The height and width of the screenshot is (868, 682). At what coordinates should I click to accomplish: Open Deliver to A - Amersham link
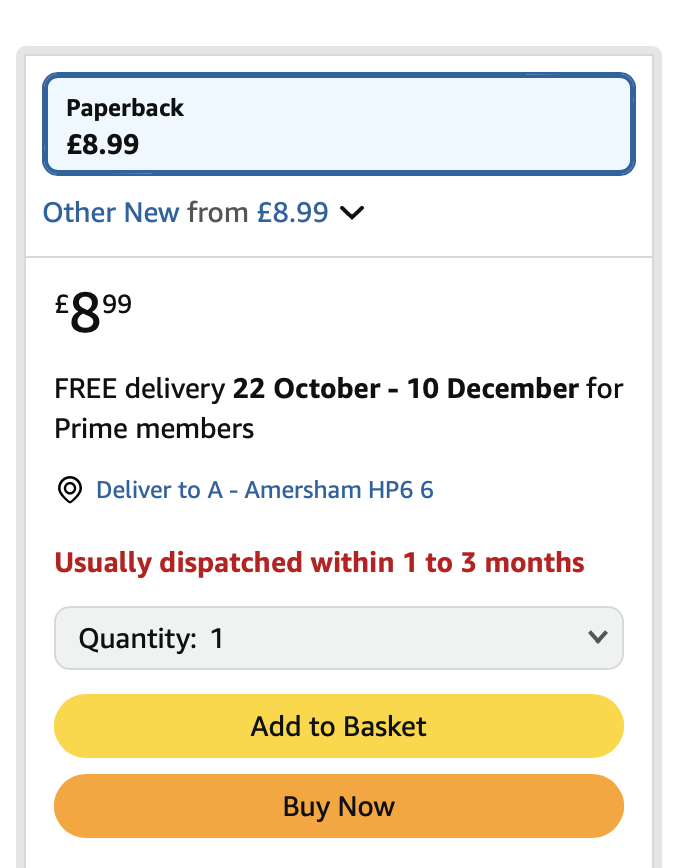click(264, 490)
